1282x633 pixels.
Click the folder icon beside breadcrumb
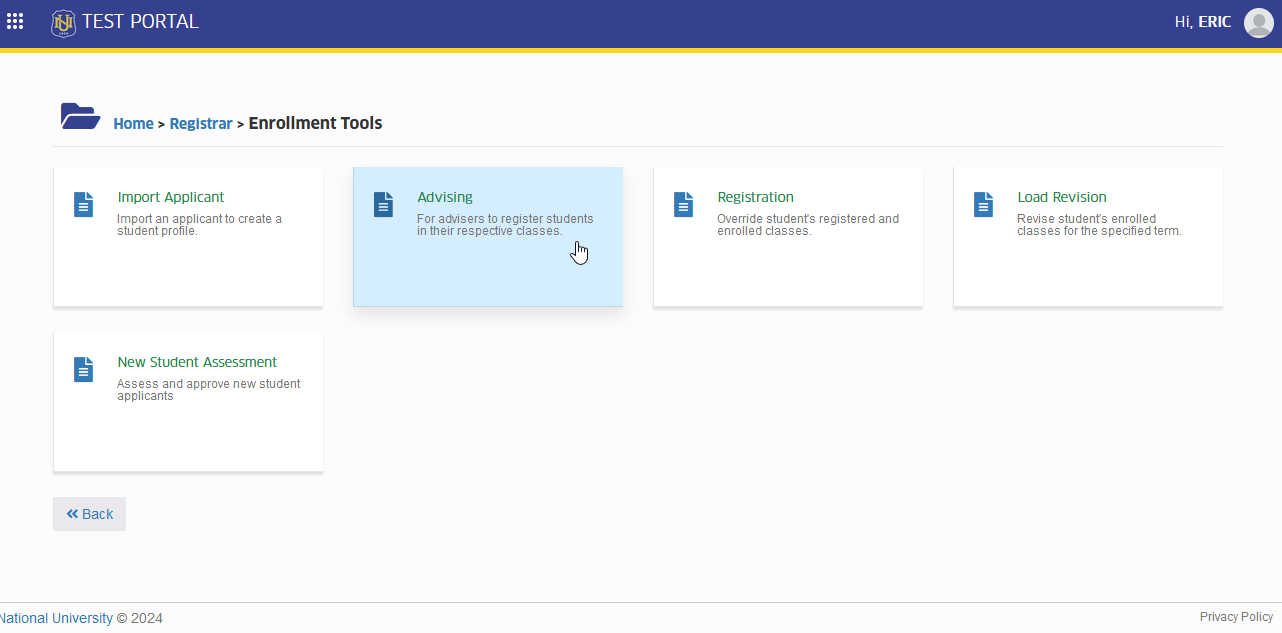pos(80,116)
